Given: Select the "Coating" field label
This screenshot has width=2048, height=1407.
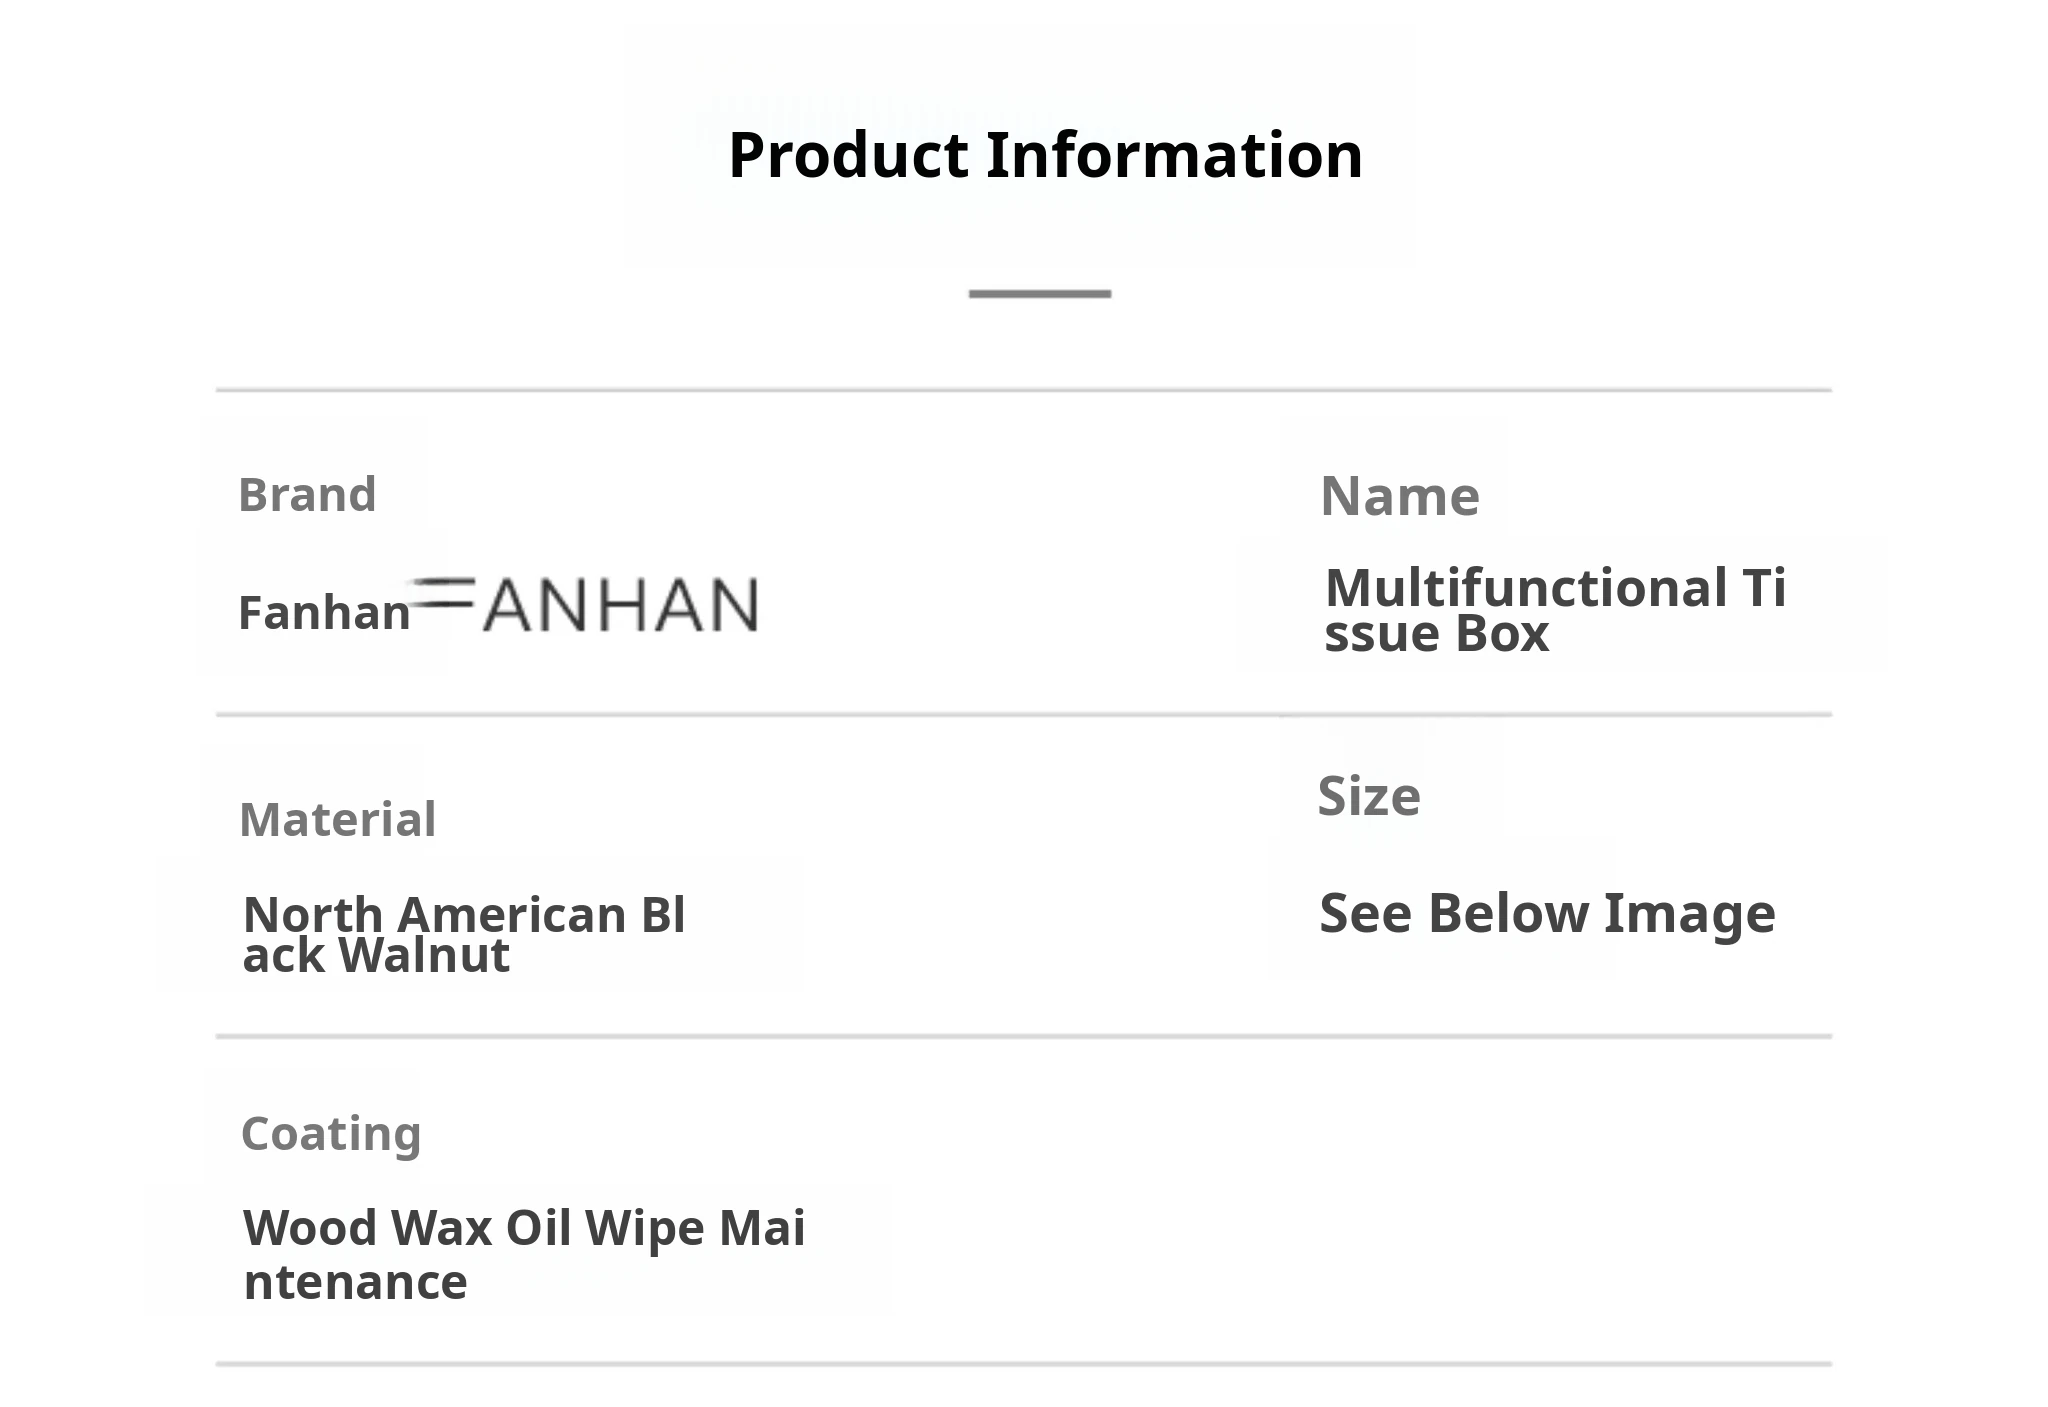Looking at the screenshot, I should point(331,1134).
